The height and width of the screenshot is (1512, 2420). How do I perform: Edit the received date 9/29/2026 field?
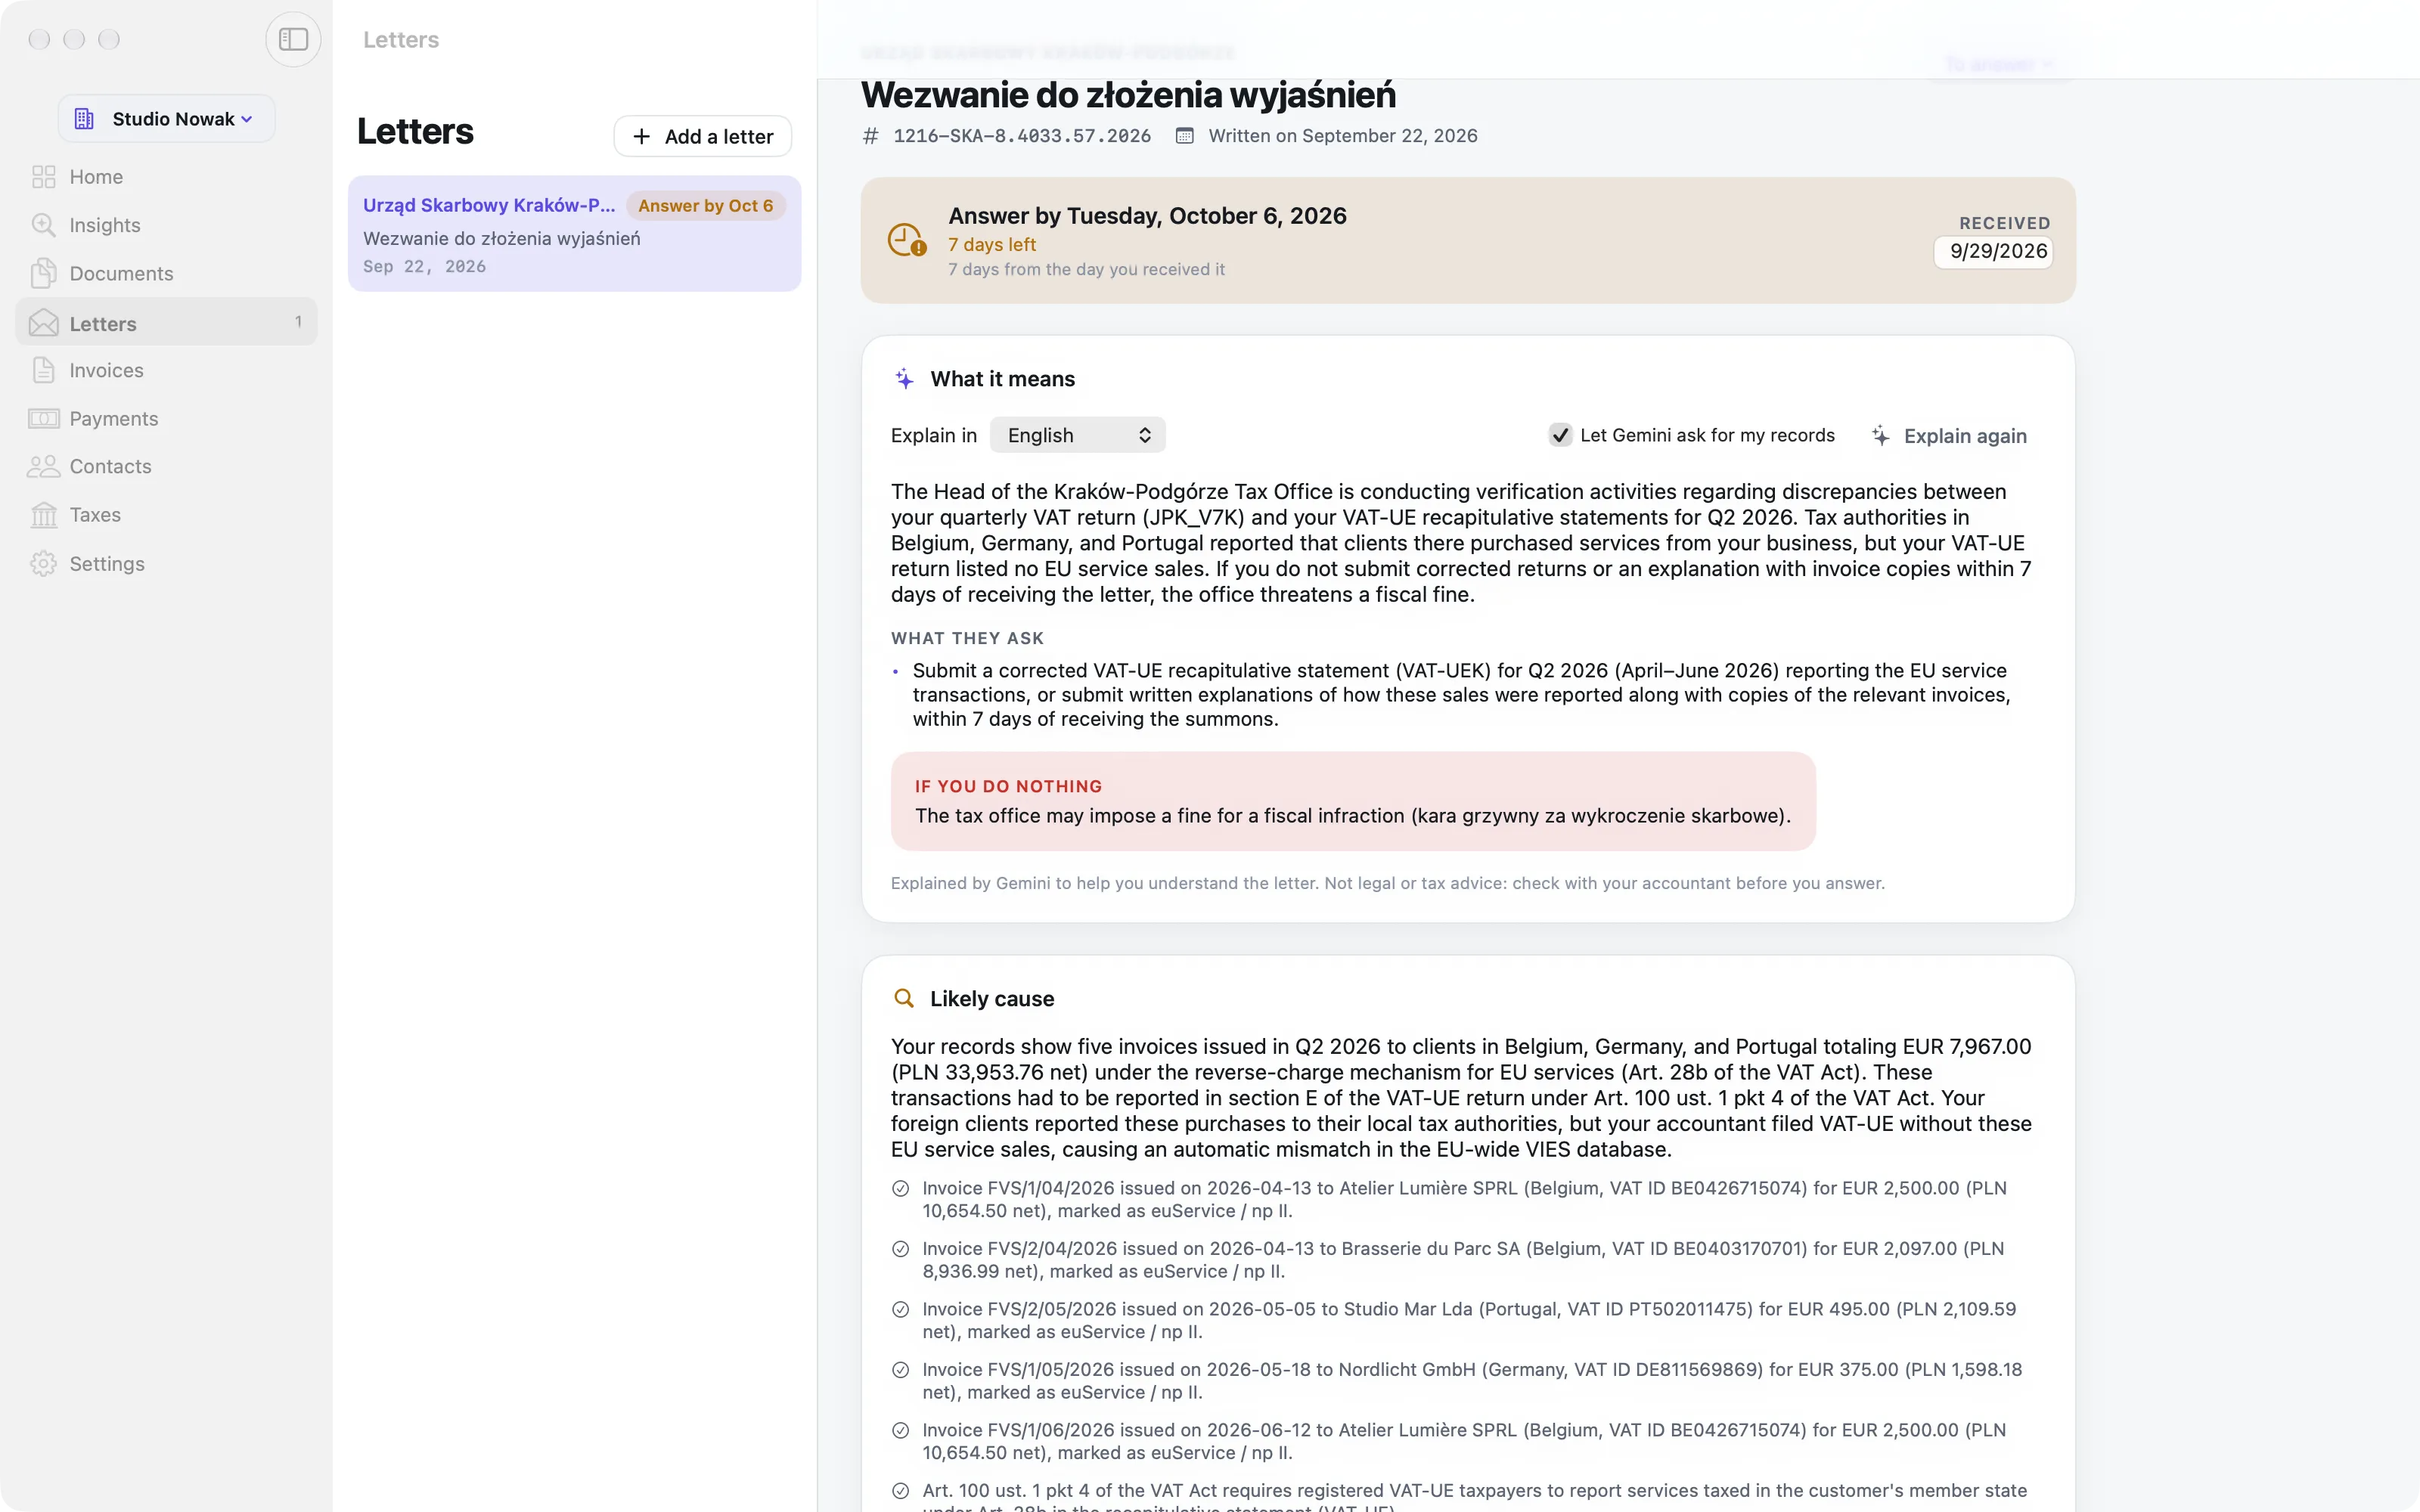point(1993,251)
